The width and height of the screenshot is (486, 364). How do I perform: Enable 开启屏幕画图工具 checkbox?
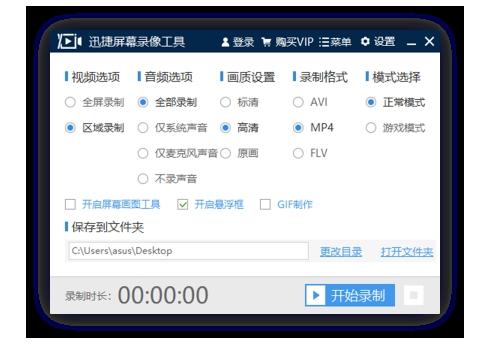[x=70, y=204]
